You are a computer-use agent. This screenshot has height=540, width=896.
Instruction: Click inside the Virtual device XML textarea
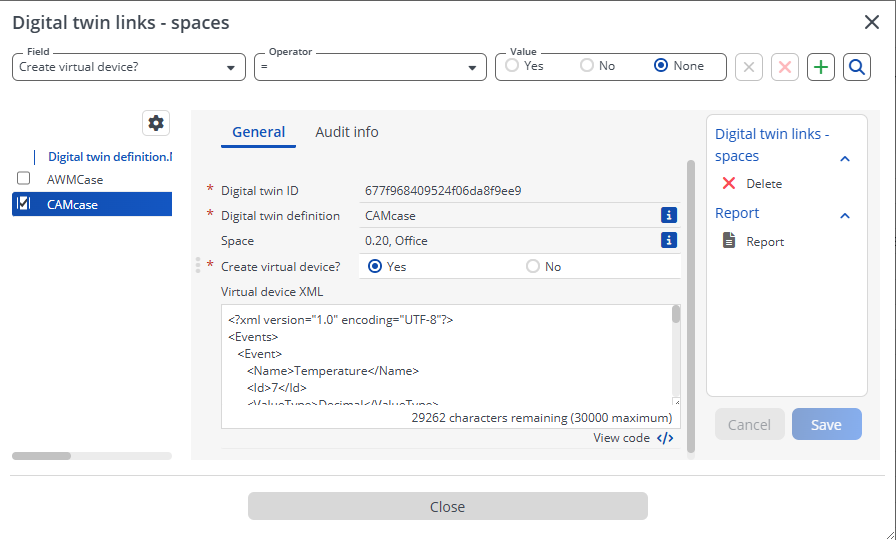[447, 354]
